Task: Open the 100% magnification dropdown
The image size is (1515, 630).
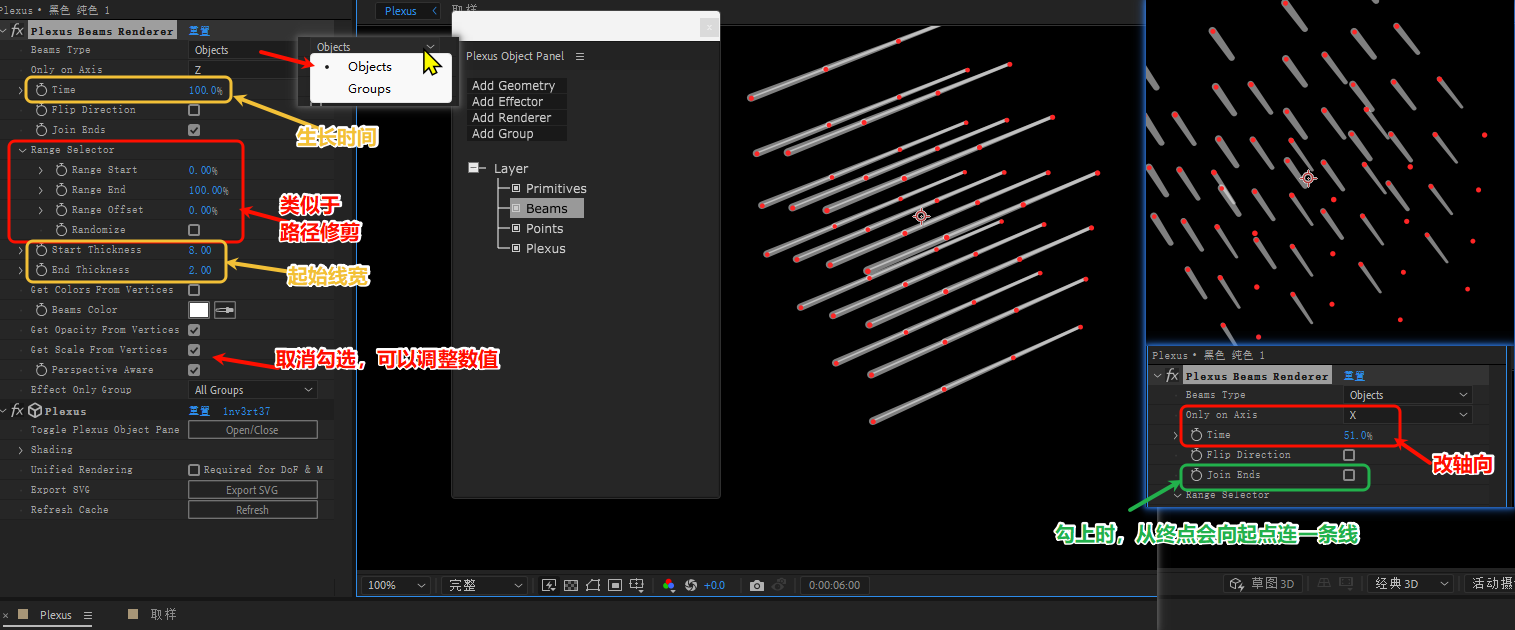Action: coord(397,585)
